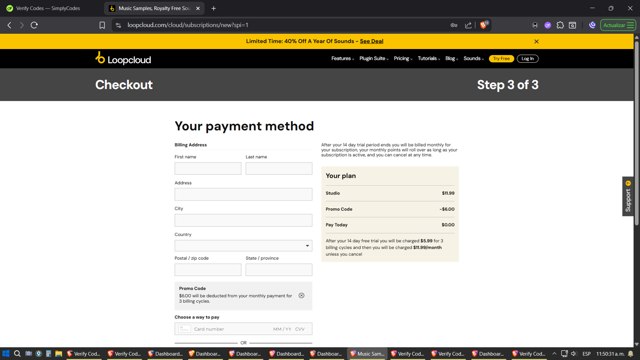Open a new browser tab with plus
Image resolution: width=640 pixels, height=360 pixels.
(213, 8)
